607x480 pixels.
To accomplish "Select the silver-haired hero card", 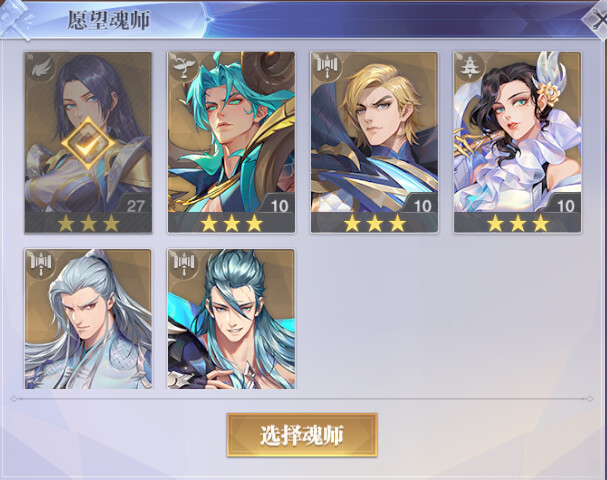I will click(x=88, y=319).
